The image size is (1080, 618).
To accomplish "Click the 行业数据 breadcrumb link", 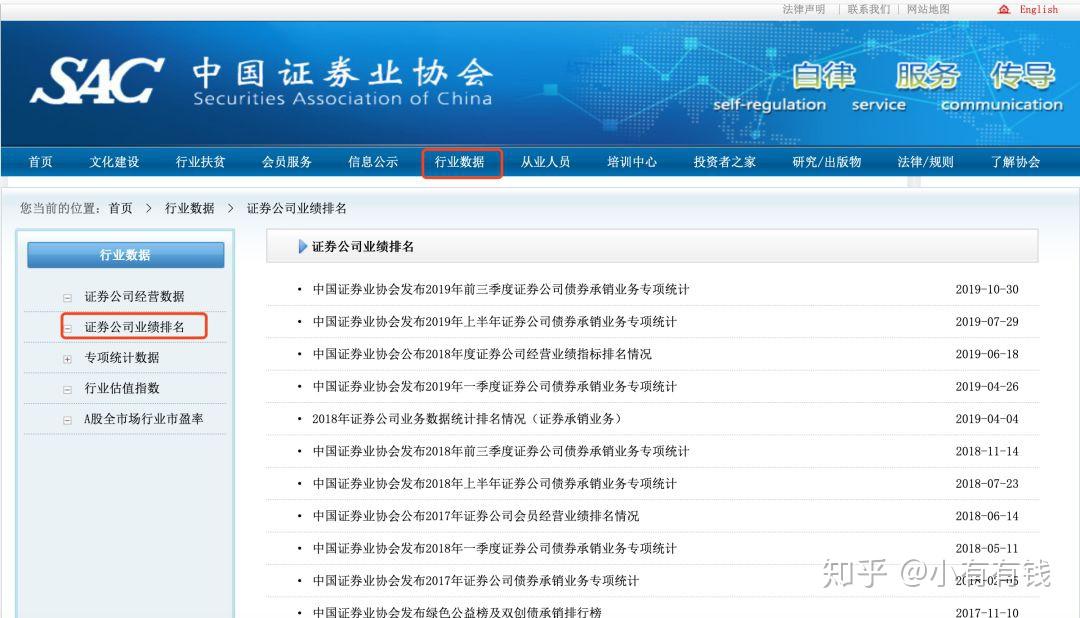I will (x=189, y=208).
